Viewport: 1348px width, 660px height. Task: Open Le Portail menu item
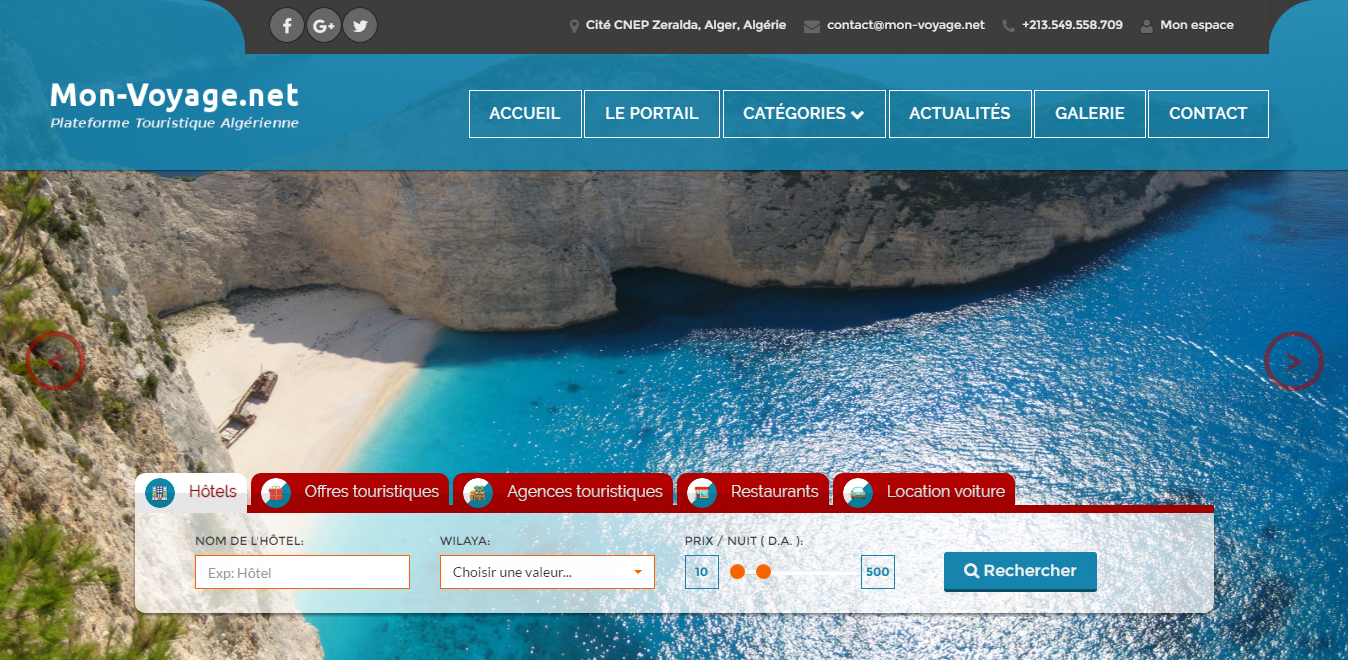(x=652, y=114)
